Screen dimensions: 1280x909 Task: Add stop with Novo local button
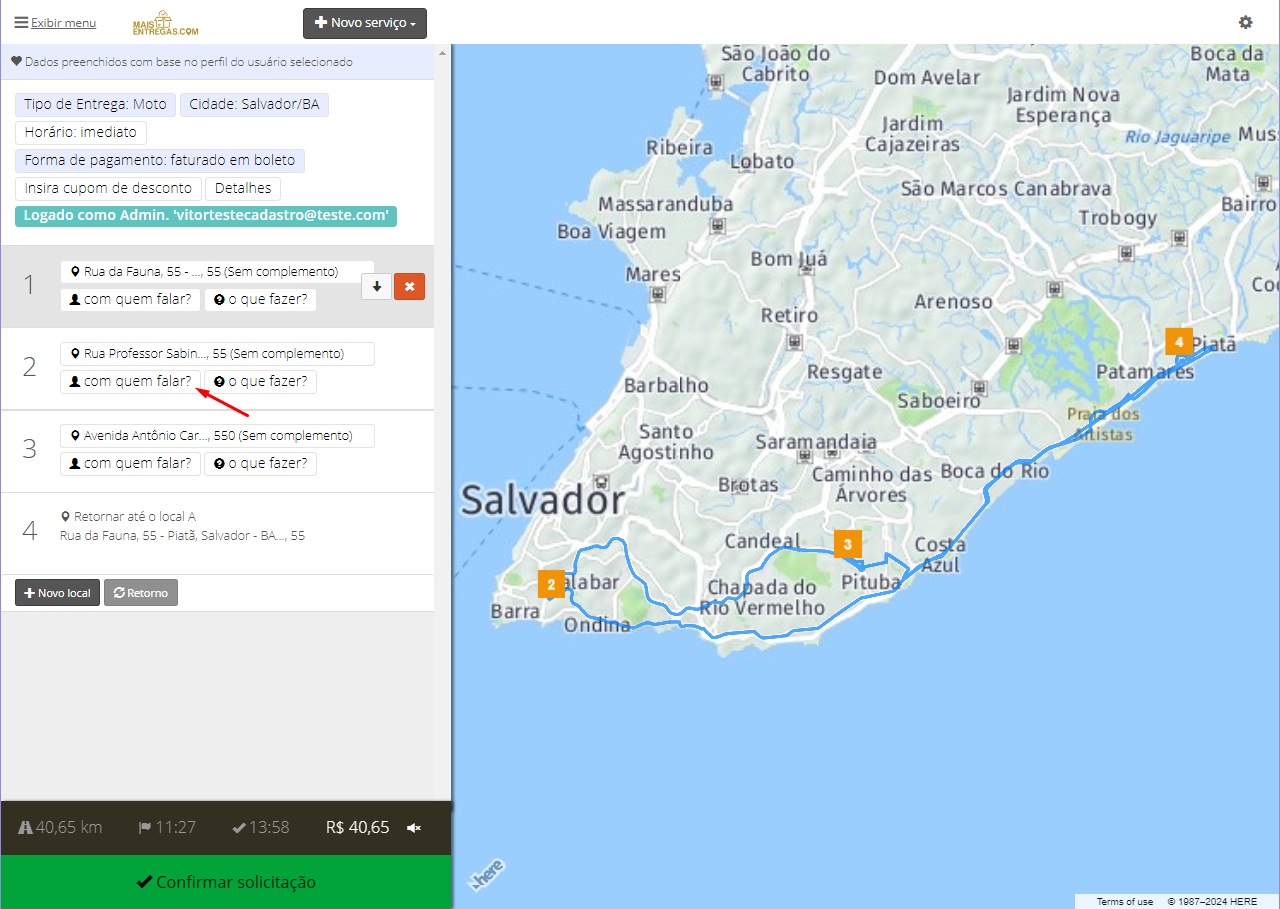[57, 593]
